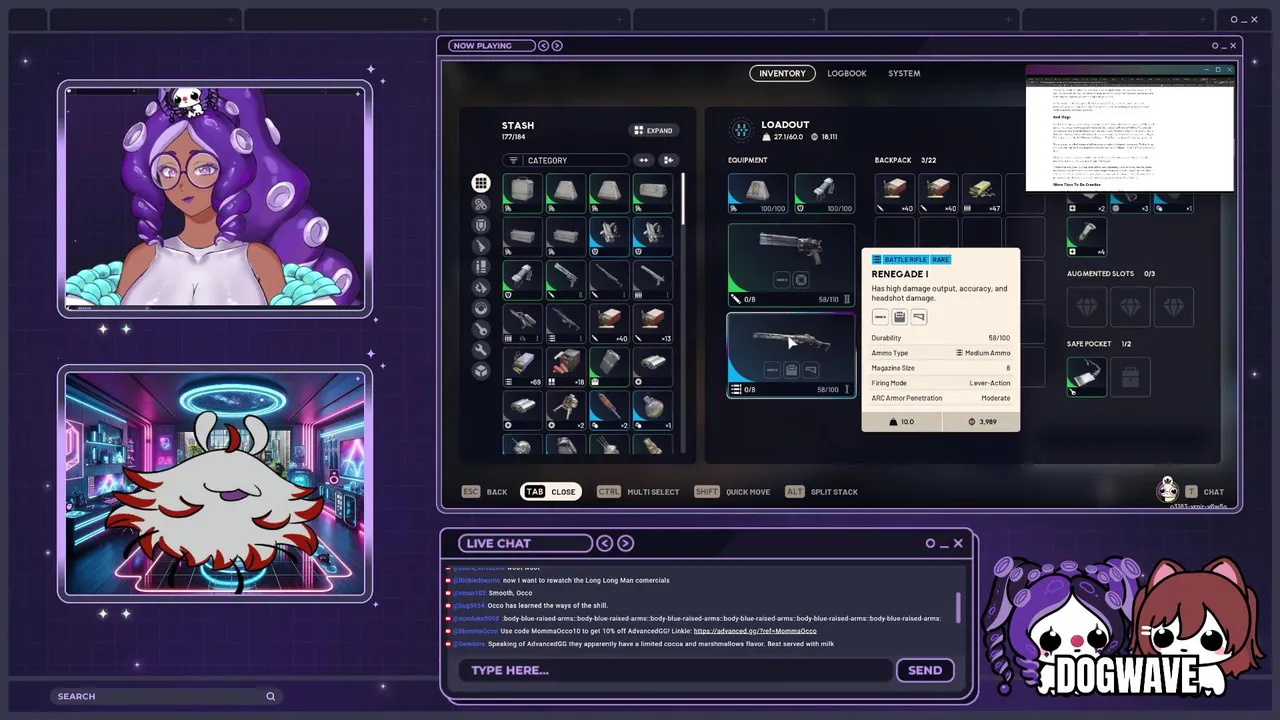Click the Loadout emblem icon
1280x720 pixels.
[741, 130]
